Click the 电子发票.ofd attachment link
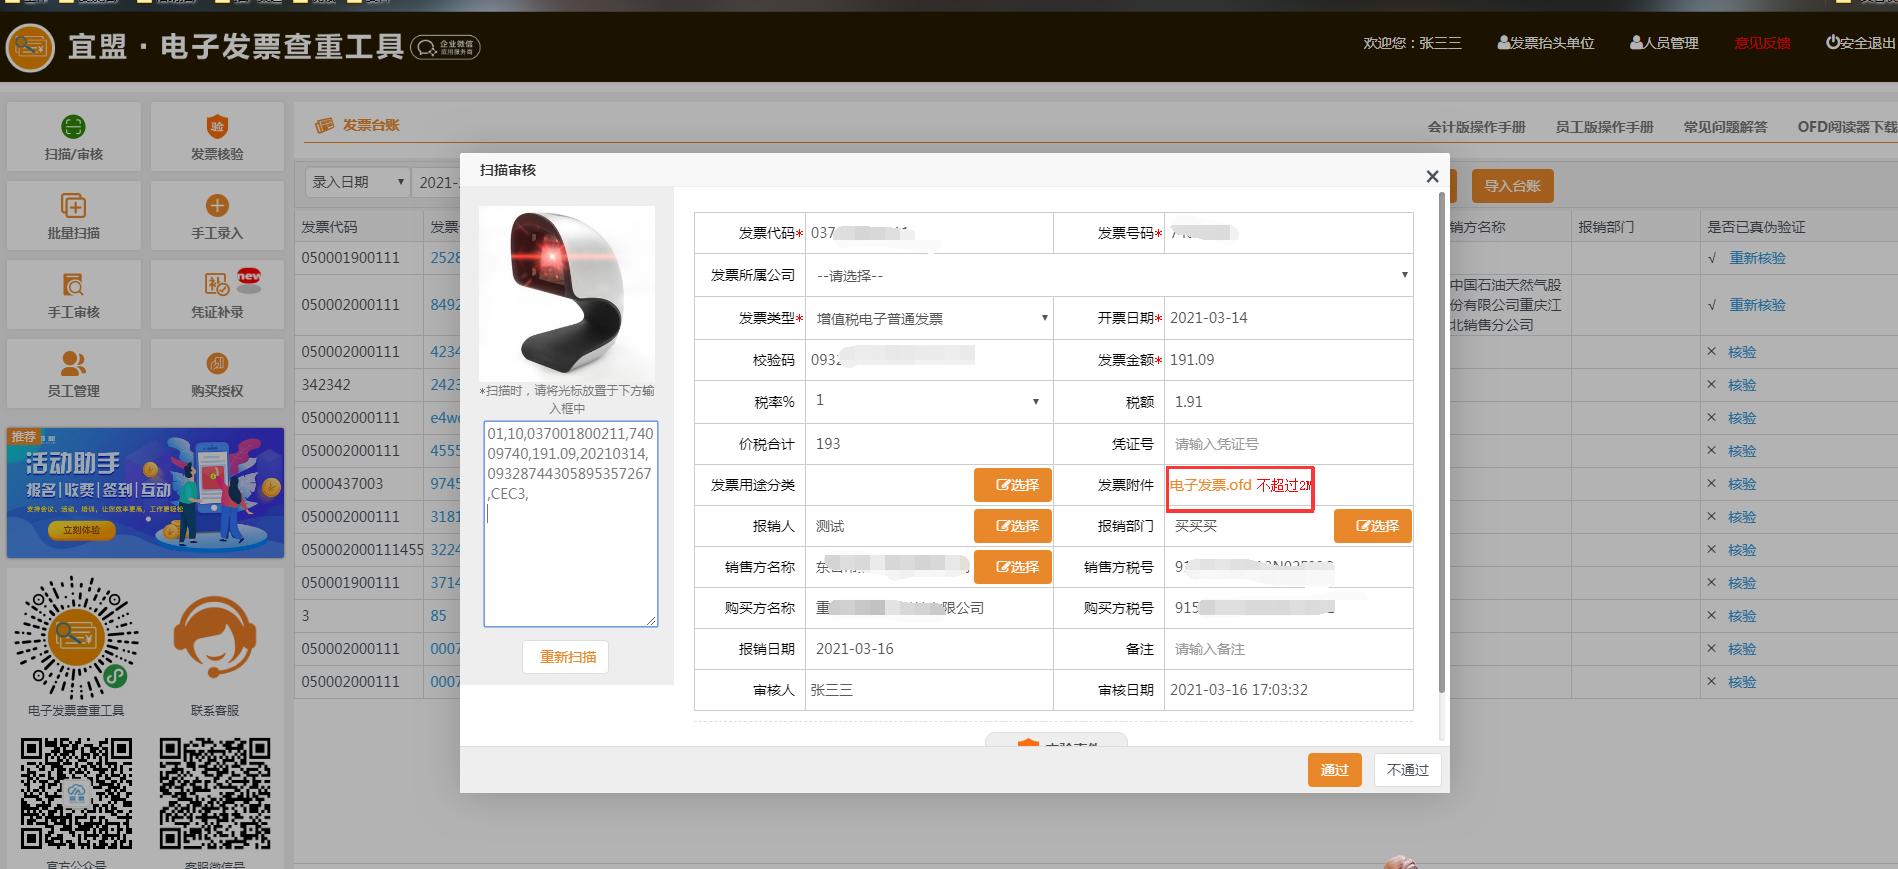Viewport: 1898px width, 869px height. pyautogui.click(x=1211, y=485)
